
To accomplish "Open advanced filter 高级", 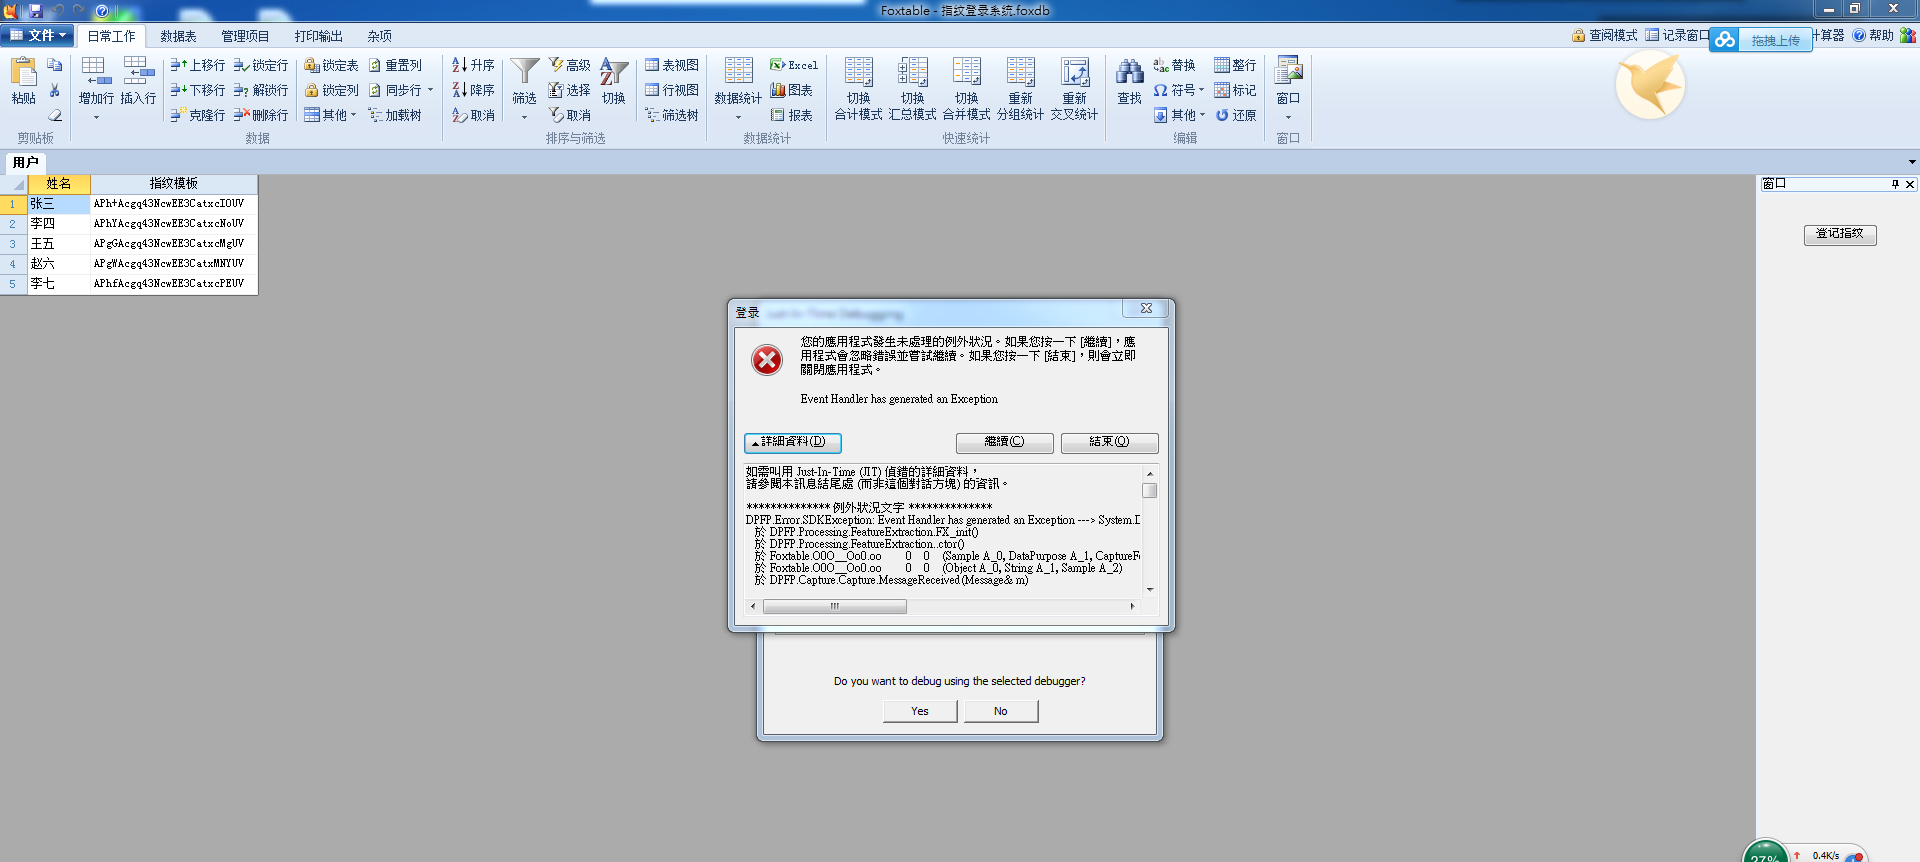I will [x=570, y=65].
